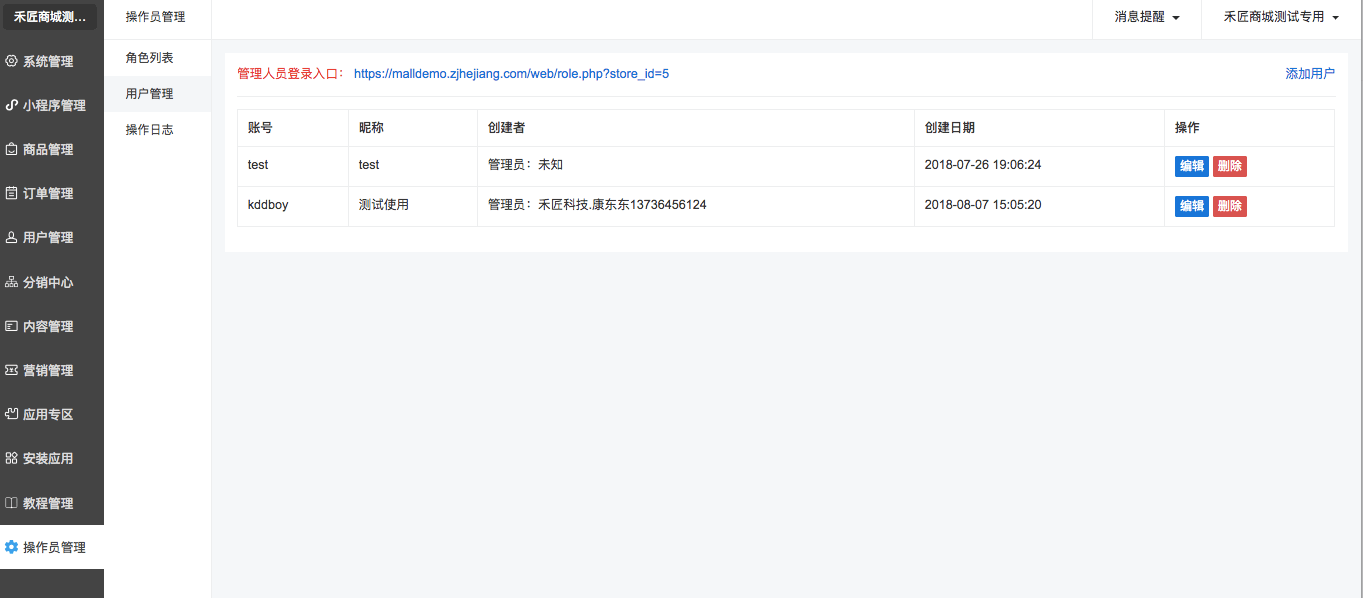
Task: Click the 安装应用 grid icon
Action: [x=12, y=458]
